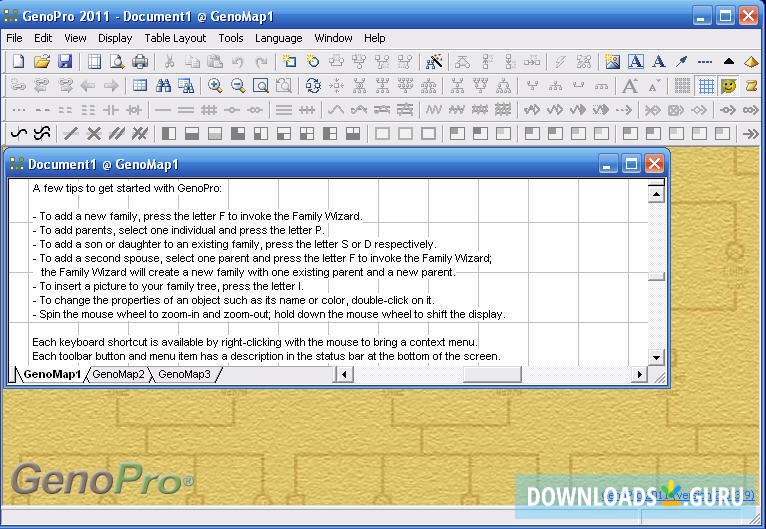Zoom to fit using the framed magnifier icon
This screenshot has height=529, width=766.
[261, 86]
